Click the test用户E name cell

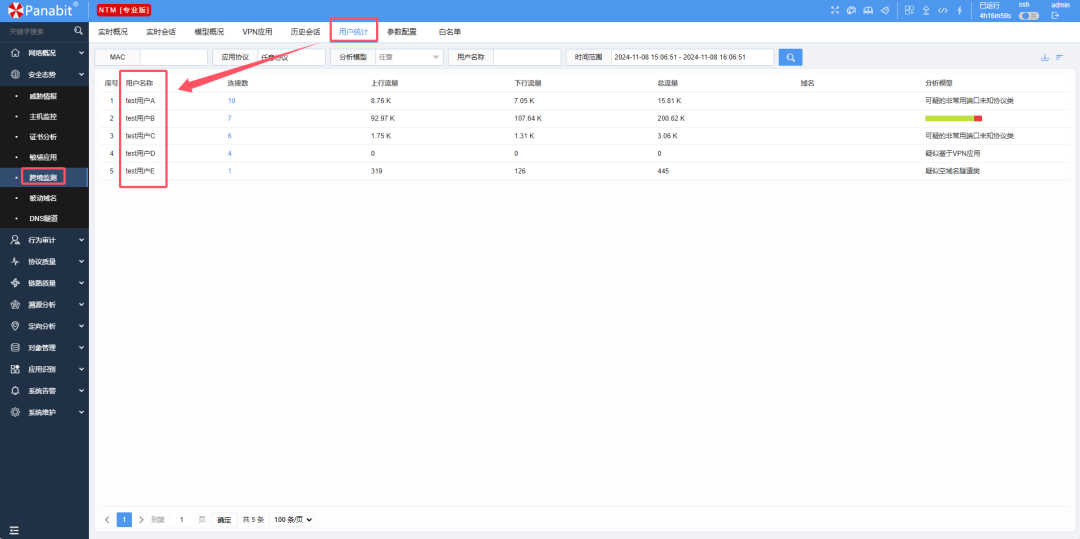coord(140,171)
